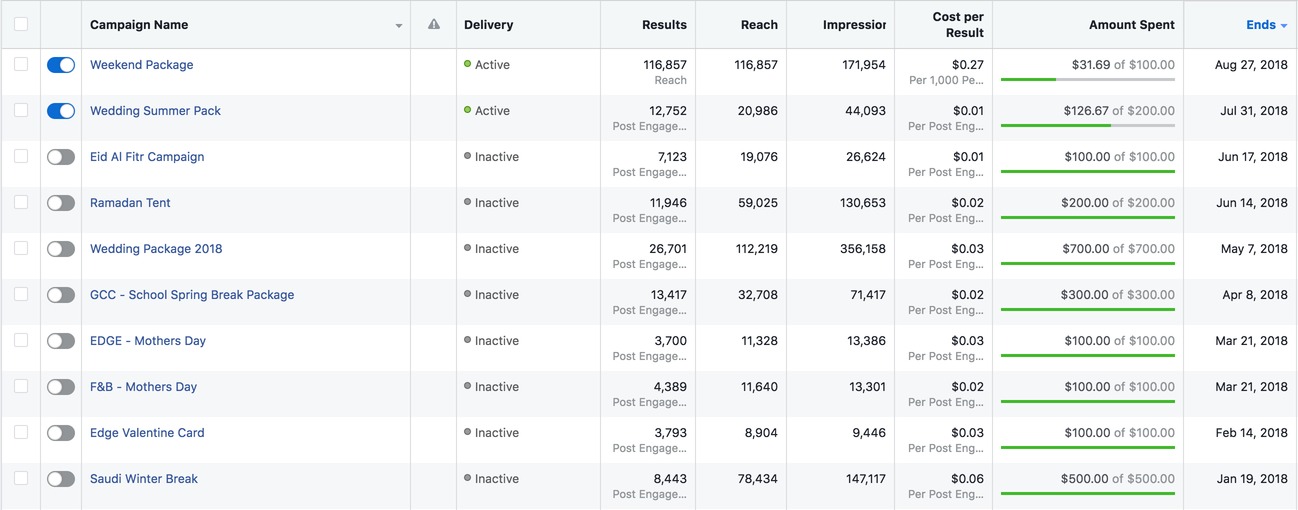Open the EDGE - Mothers Day link
The image size is (1298, 510).
148,341
